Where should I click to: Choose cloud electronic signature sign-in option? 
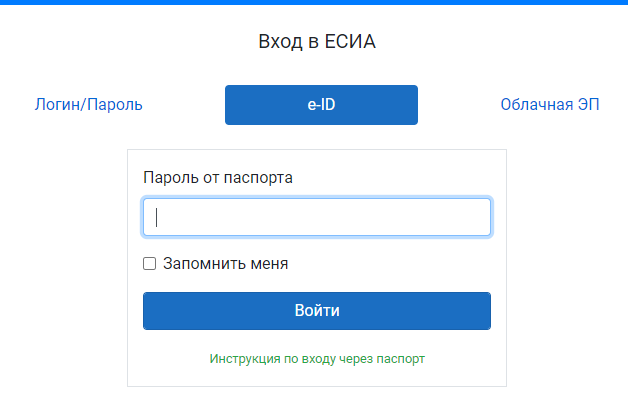pos(550,105)
